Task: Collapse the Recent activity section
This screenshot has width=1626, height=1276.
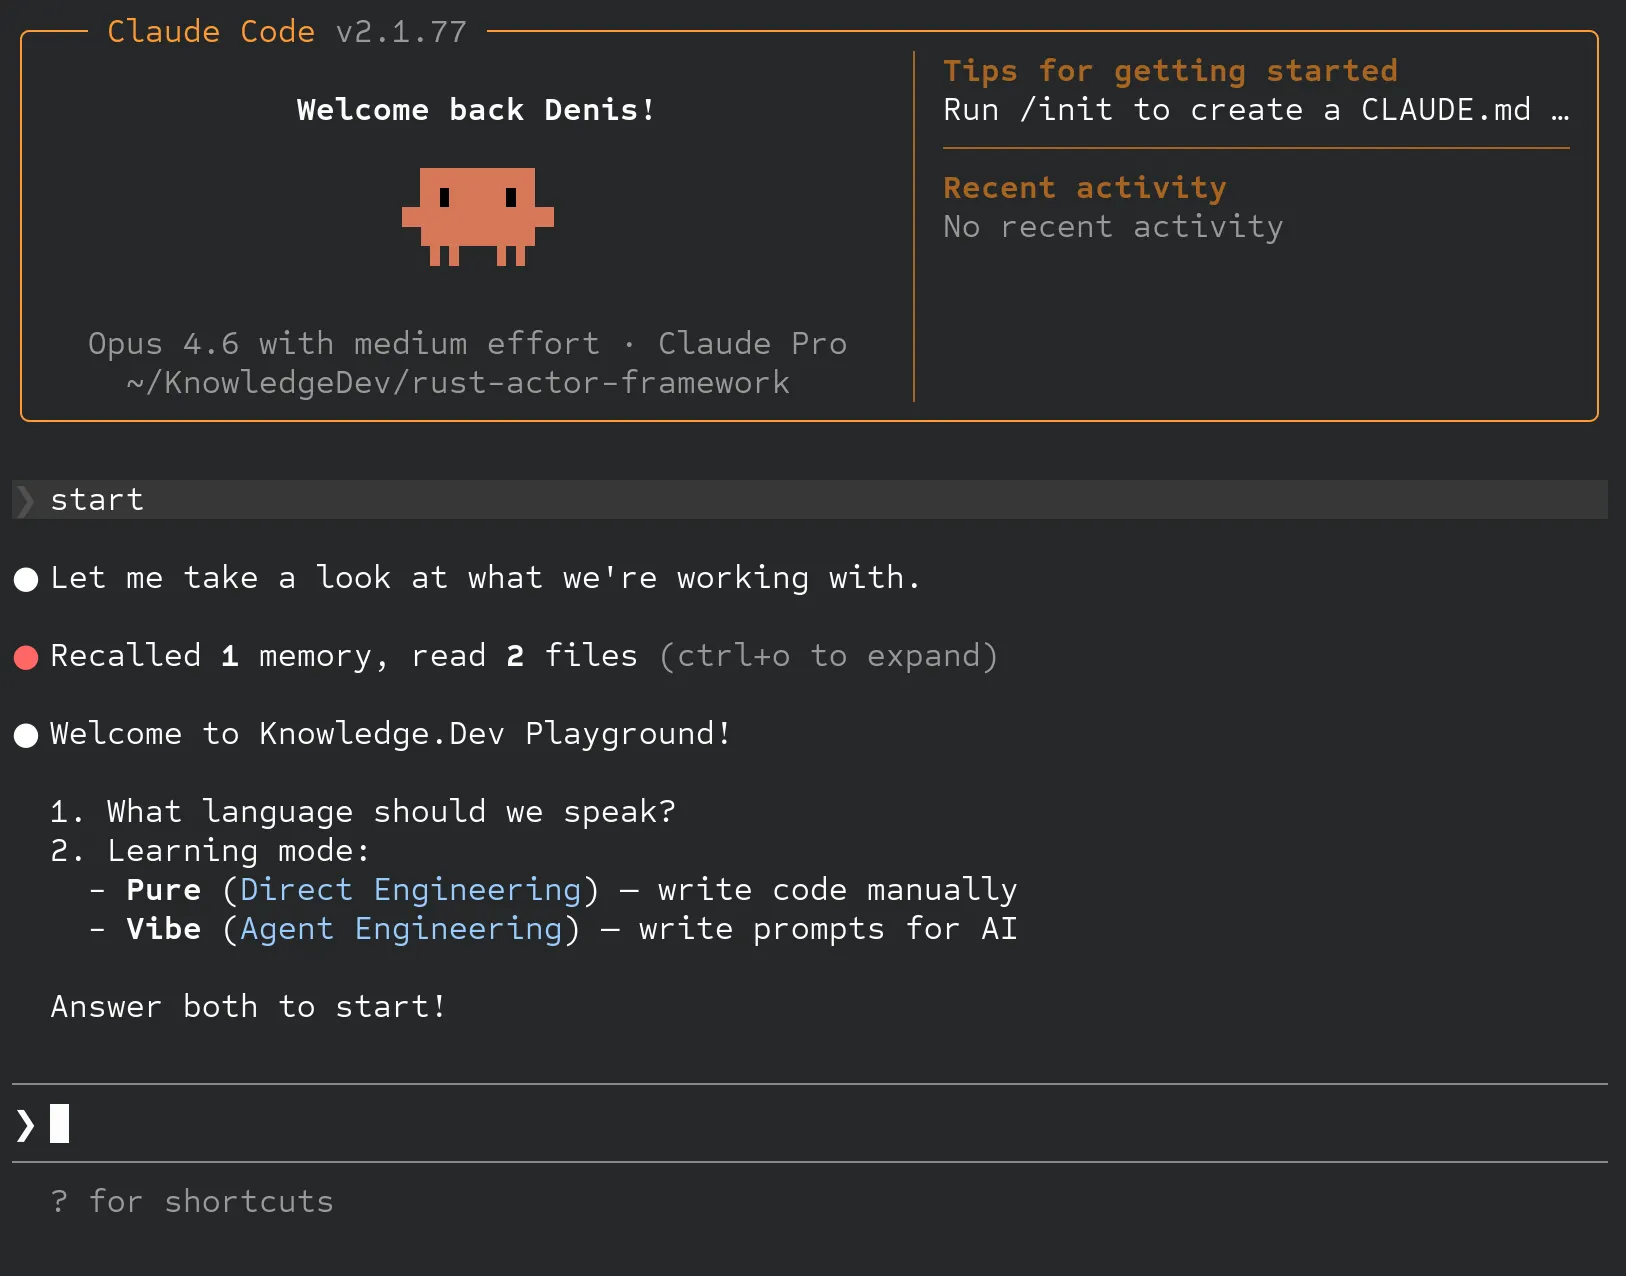Action: point(1084,187)
